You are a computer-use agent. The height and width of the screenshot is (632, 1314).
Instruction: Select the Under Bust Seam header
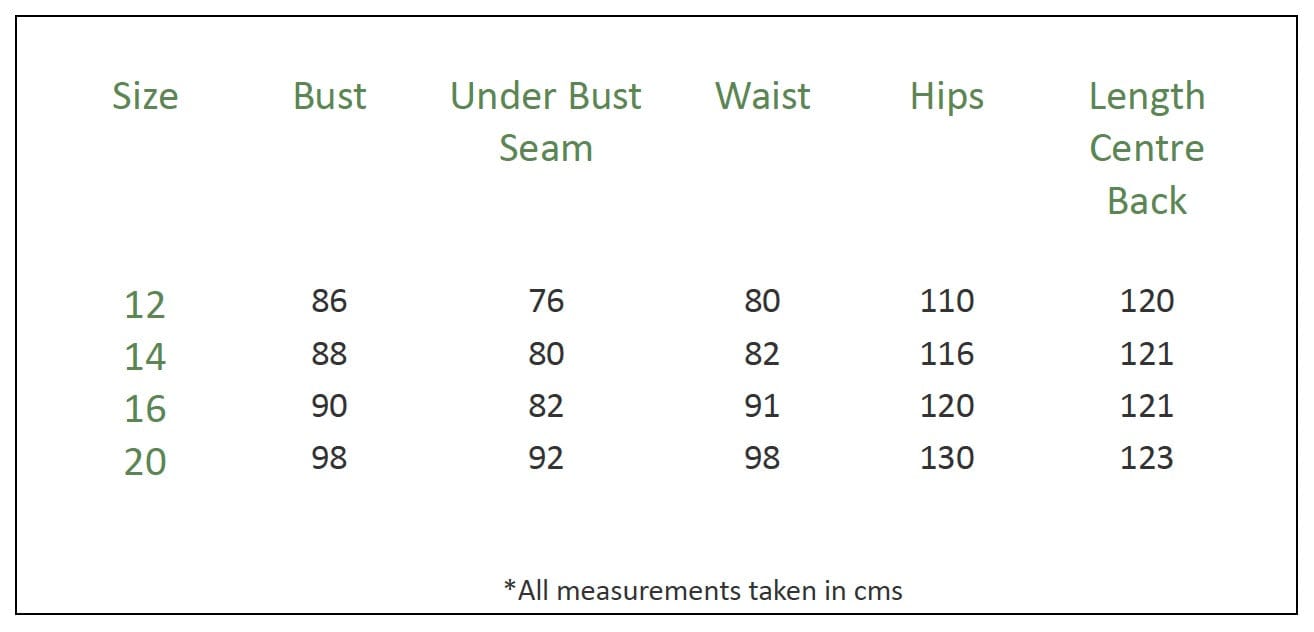pyautogui.click(x=546, y=122)
